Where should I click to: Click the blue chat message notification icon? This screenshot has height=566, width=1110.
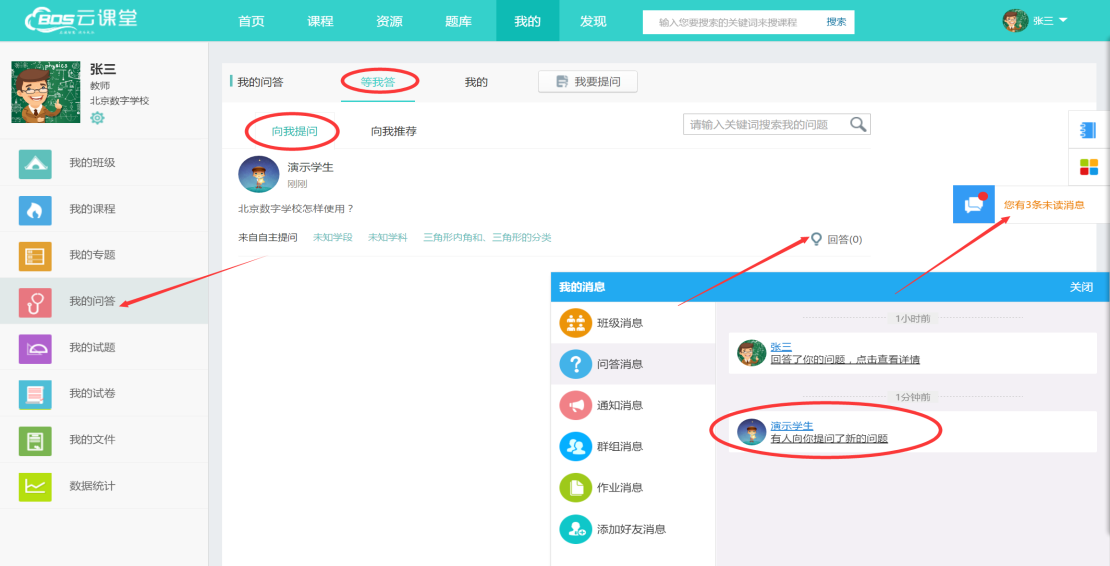973,204
